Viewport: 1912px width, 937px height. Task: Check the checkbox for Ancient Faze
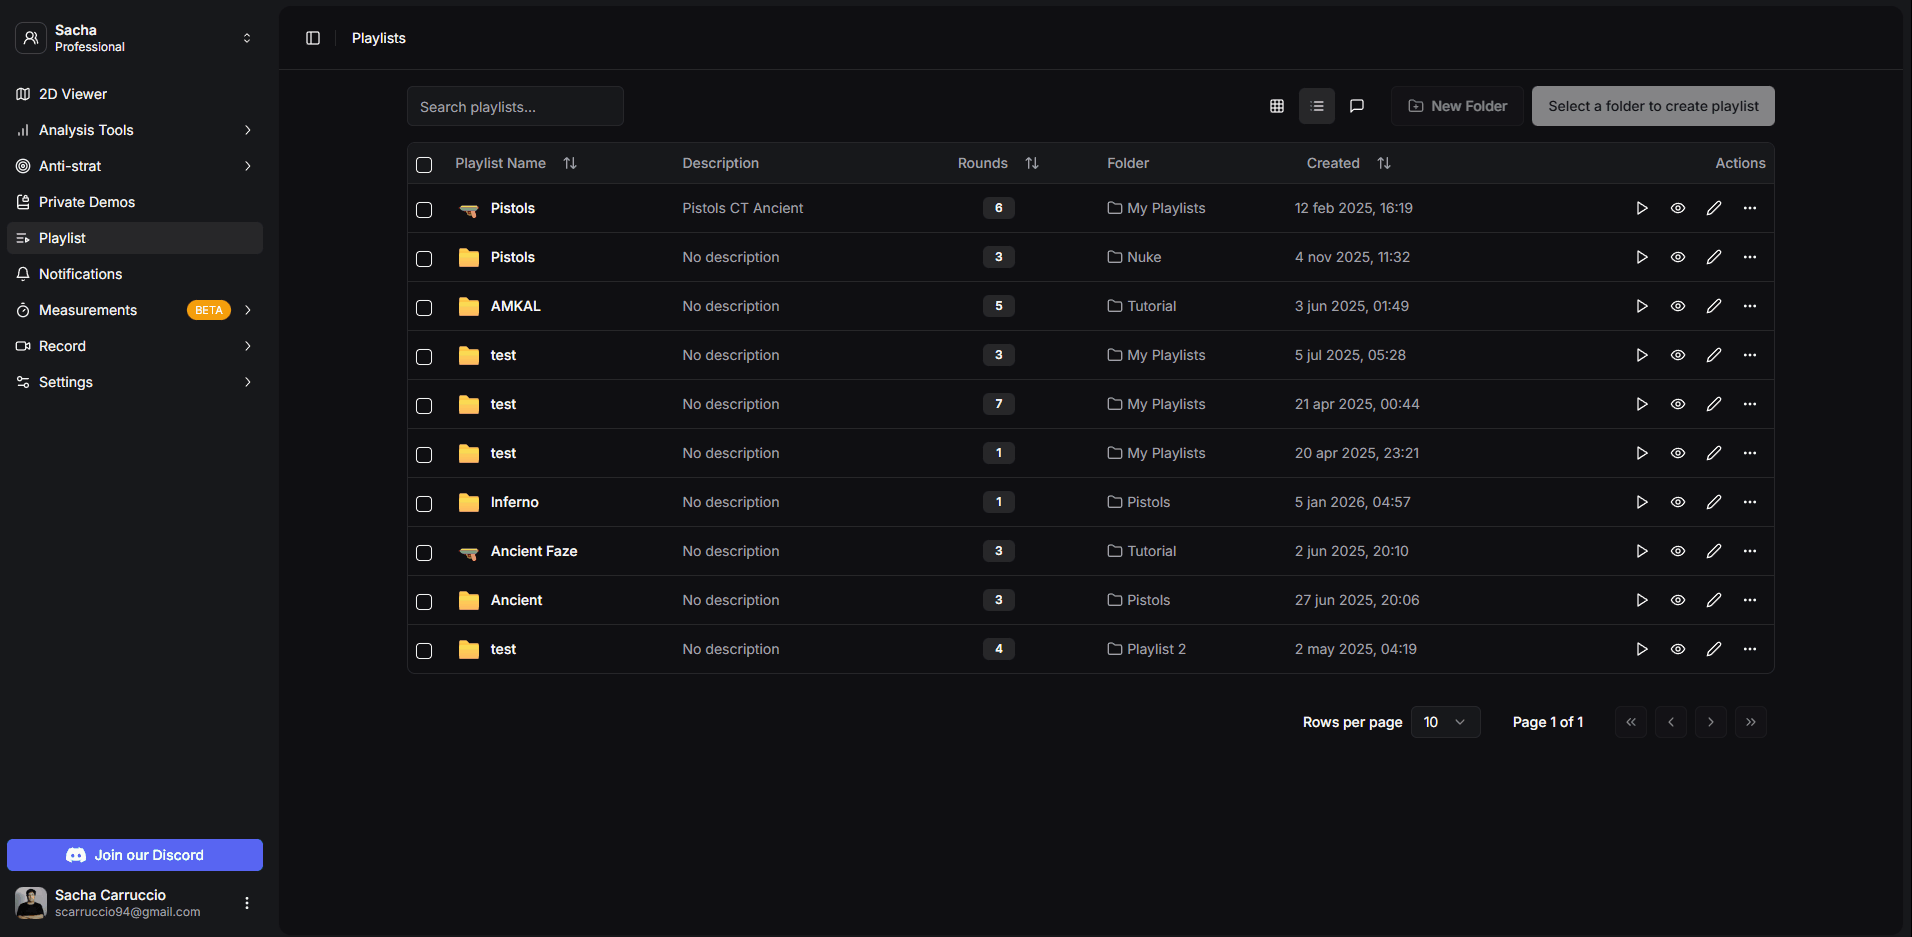pos(423,552)
